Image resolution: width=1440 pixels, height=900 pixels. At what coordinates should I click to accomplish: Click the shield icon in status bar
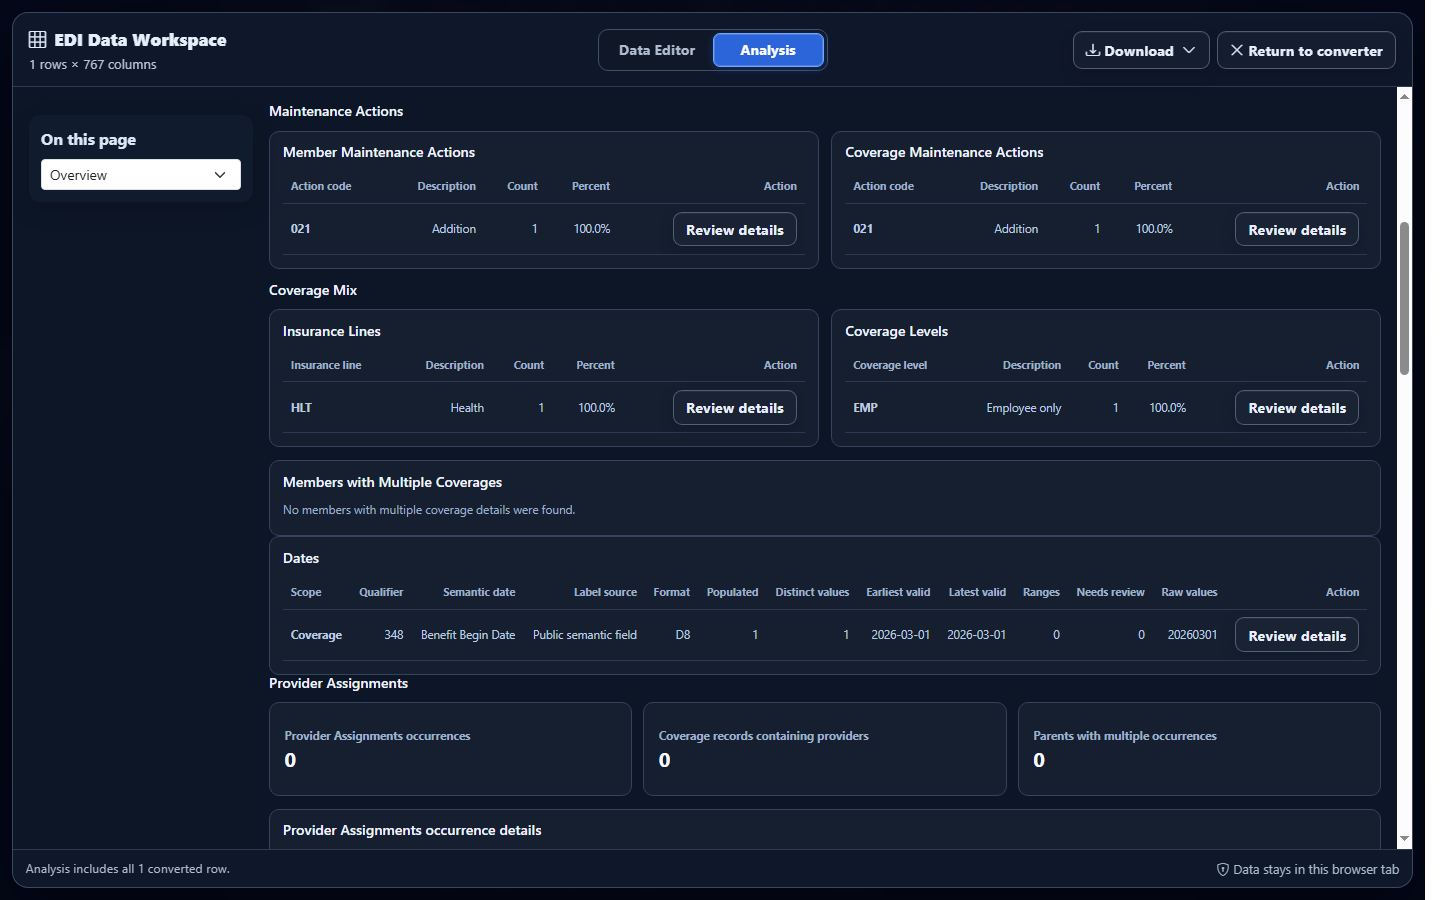(x=1222, y=869)
